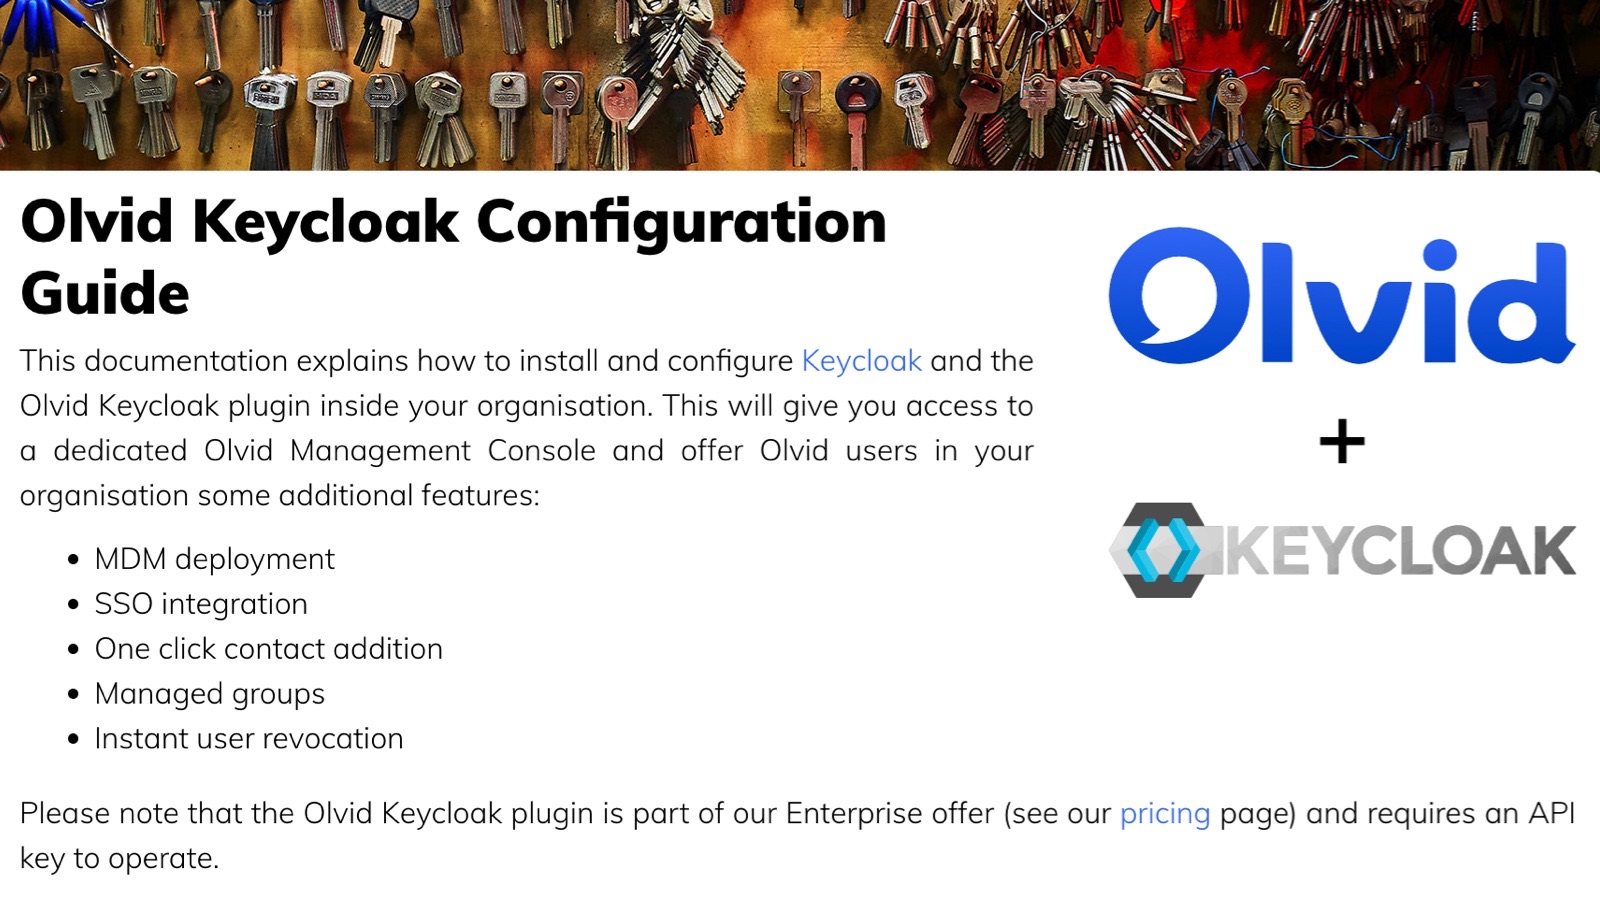Click the 'key to operate.' text line
The image size is (1600, 900).
click(x=119, y=859)
